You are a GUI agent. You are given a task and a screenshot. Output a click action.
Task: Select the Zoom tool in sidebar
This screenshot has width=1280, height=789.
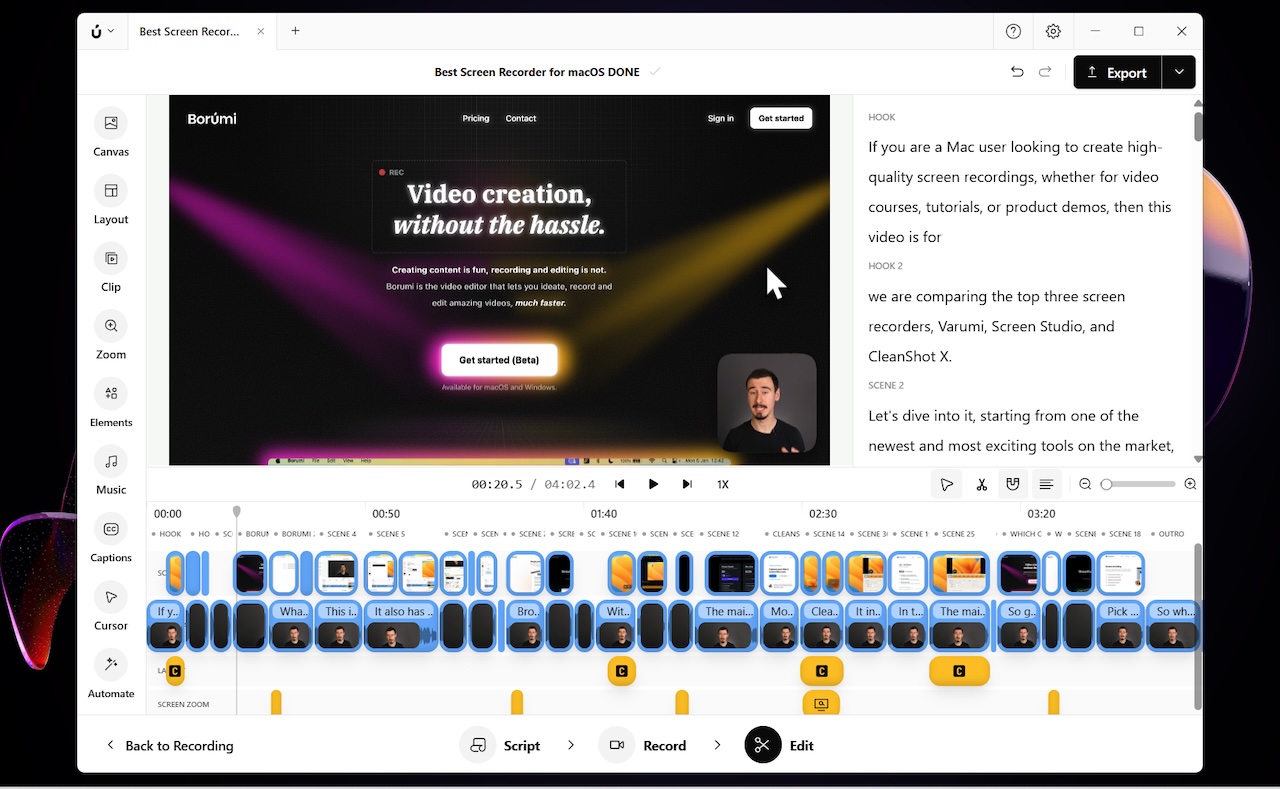(x=111, y=335)
